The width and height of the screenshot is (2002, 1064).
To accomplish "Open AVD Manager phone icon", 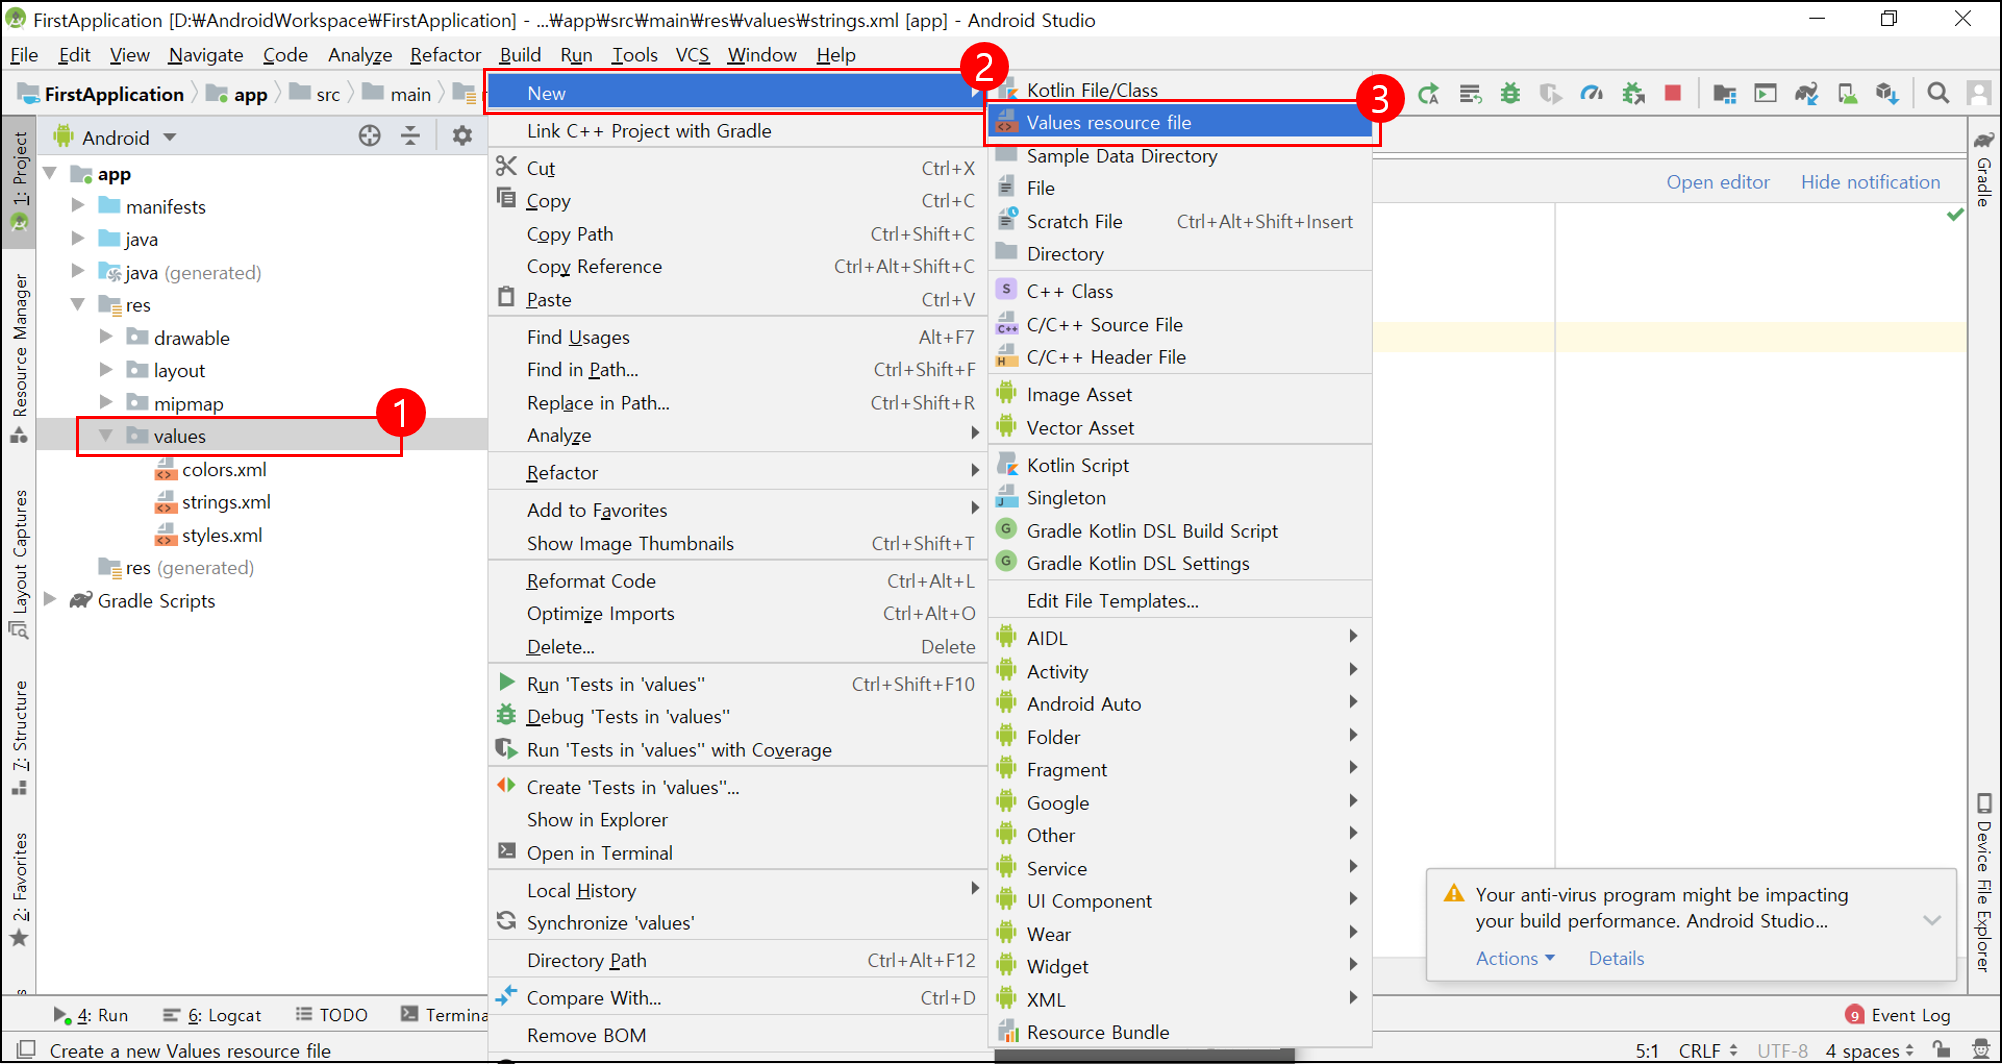I will click(x=1847, y=94).
